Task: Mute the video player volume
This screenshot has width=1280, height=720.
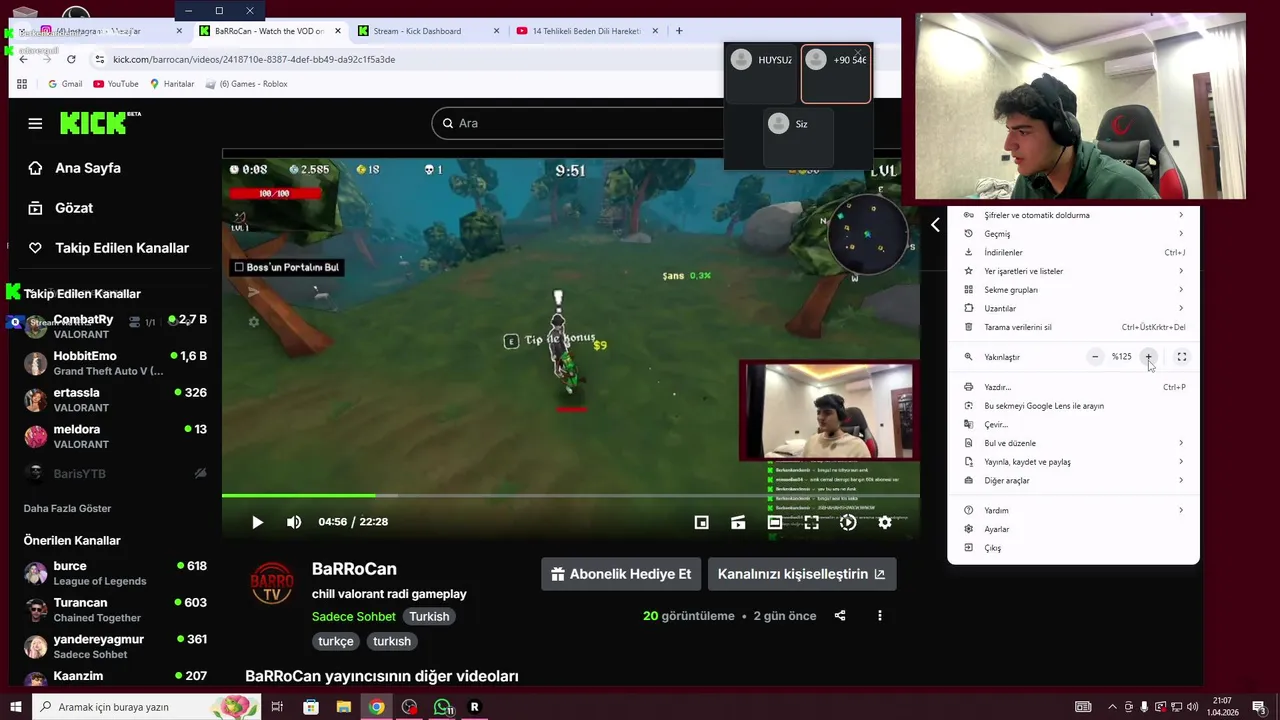Action: tap(294, 522)
